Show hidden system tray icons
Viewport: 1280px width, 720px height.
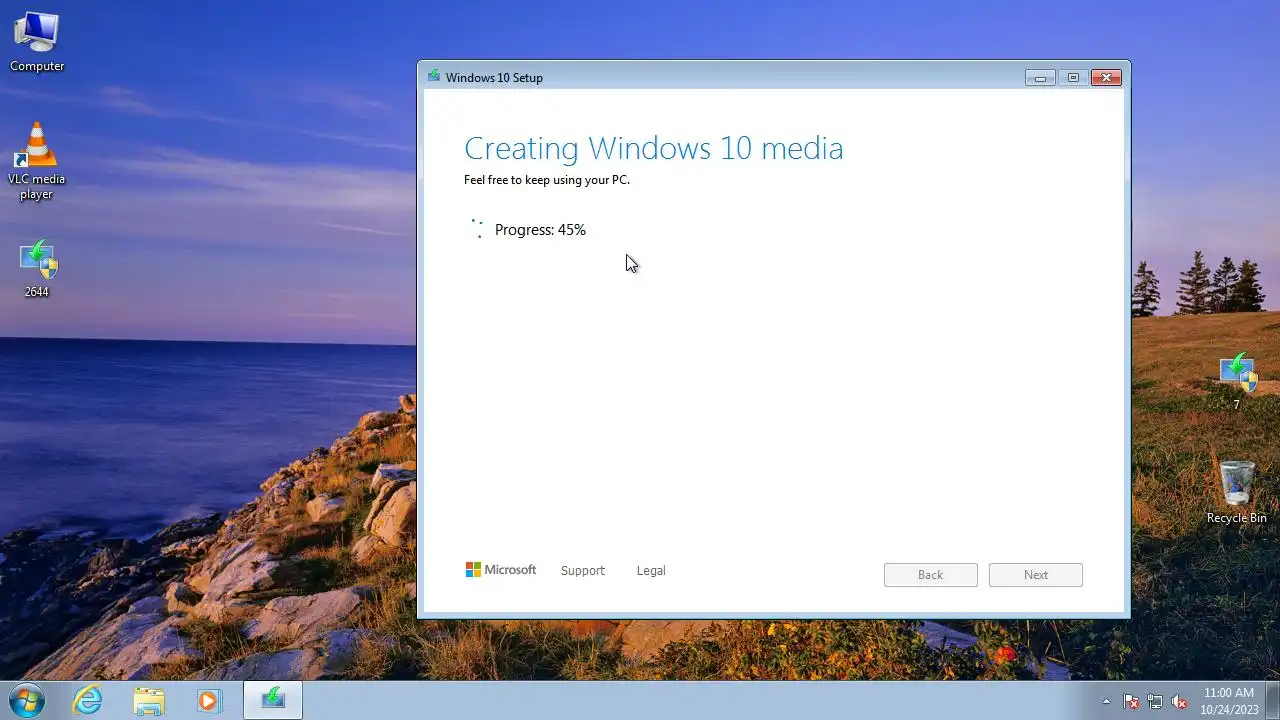pos(1106,701)
